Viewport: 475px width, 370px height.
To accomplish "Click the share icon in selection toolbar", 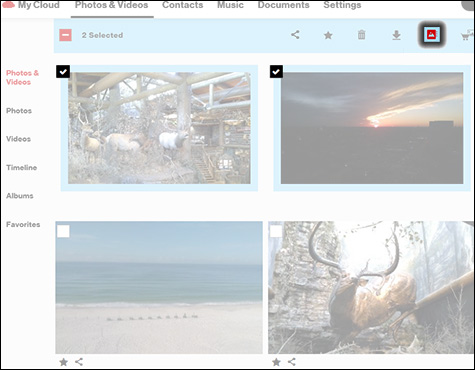I will (x=295, y=35).
